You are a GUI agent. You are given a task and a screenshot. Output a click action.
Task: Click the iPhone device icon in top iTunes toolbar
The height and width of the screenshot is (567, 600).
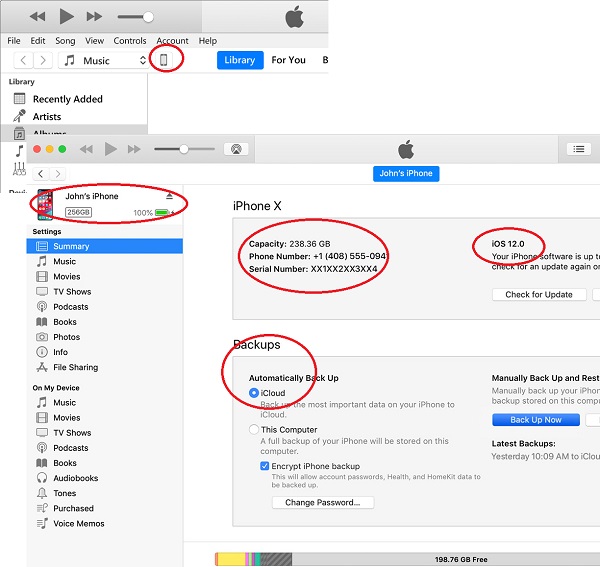pos(164,60)
